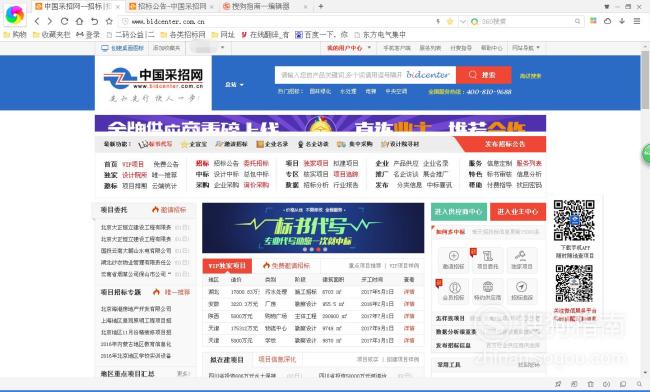Image resolution: width=650 pixels, height=392 pixels.
Task: Open the 招标公告 navigation link
Action: click(x=226, y=163)
